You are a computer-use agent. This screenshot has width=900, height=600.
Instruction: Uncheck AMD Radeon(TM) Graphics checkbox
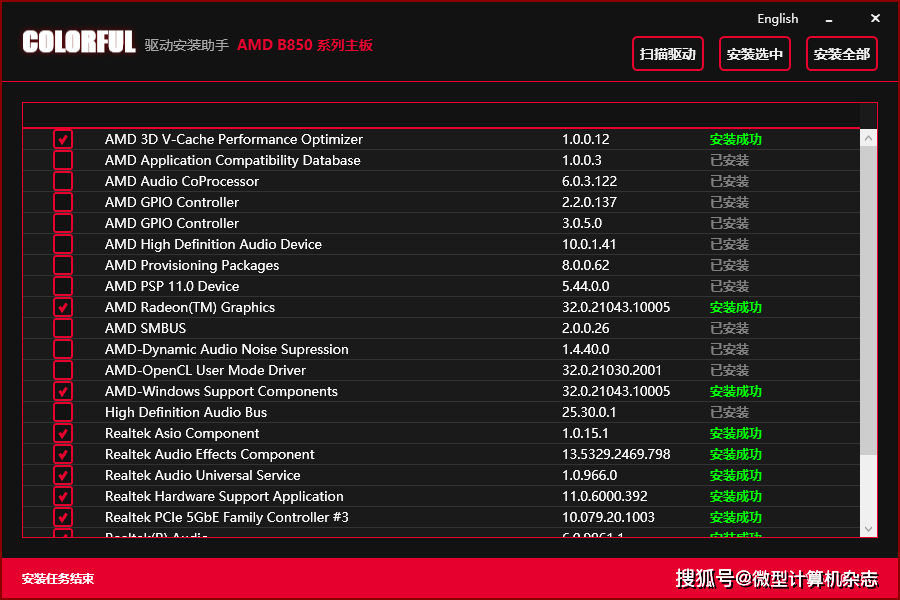point(63,307)
